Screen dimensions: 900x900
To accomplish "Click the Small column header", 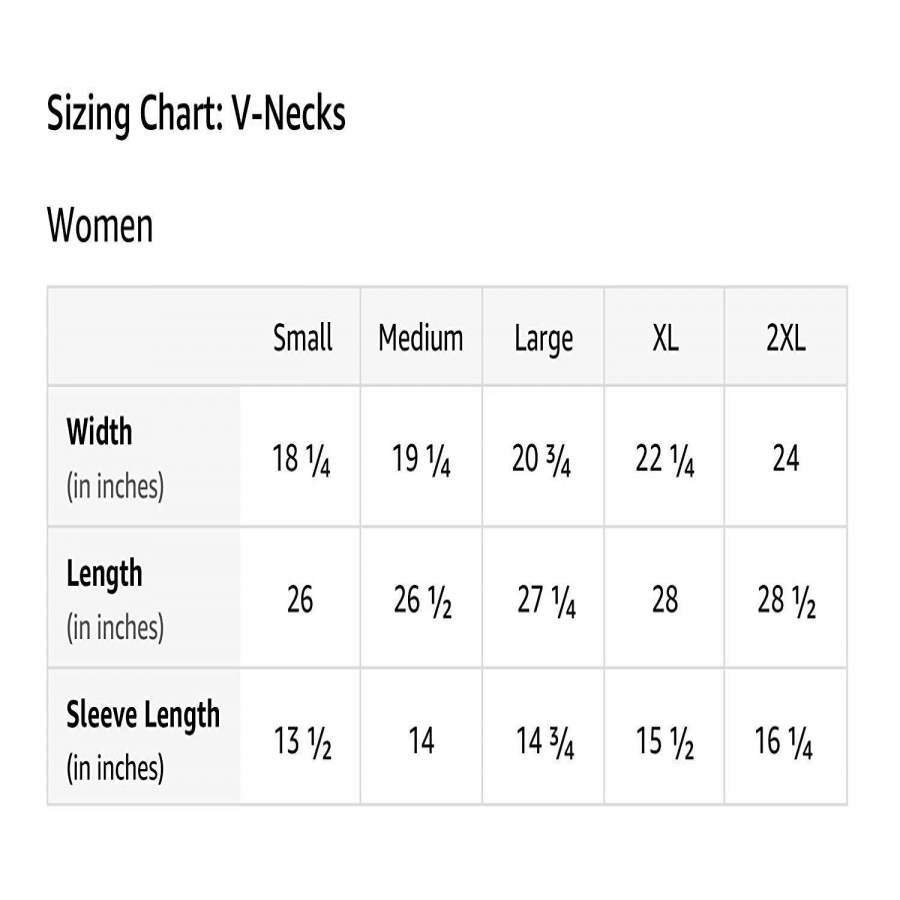I will (x=302, y=338).
